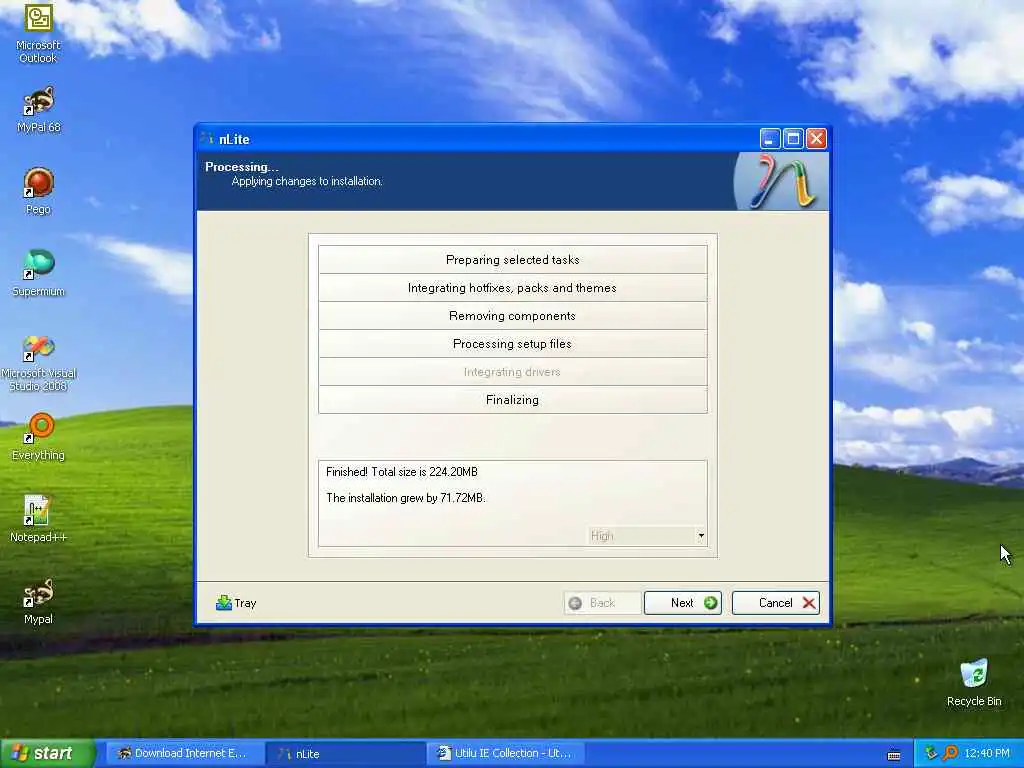Screen dimensions: 1024x768
Task: Minimize the nLite window
Action: point(770,138)
